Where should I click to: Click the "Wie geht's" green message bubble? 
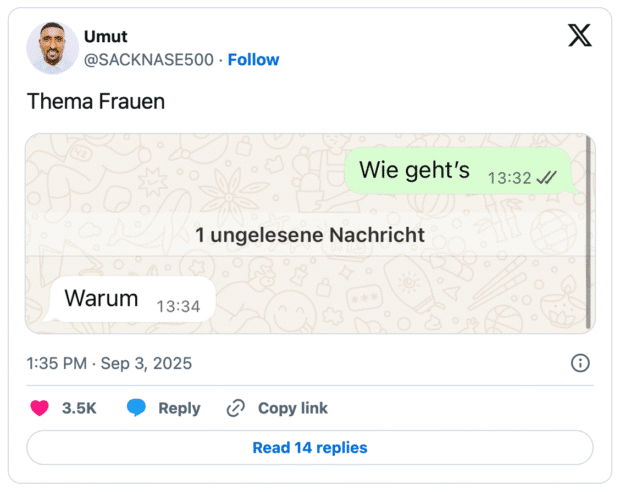coord(458,172)
